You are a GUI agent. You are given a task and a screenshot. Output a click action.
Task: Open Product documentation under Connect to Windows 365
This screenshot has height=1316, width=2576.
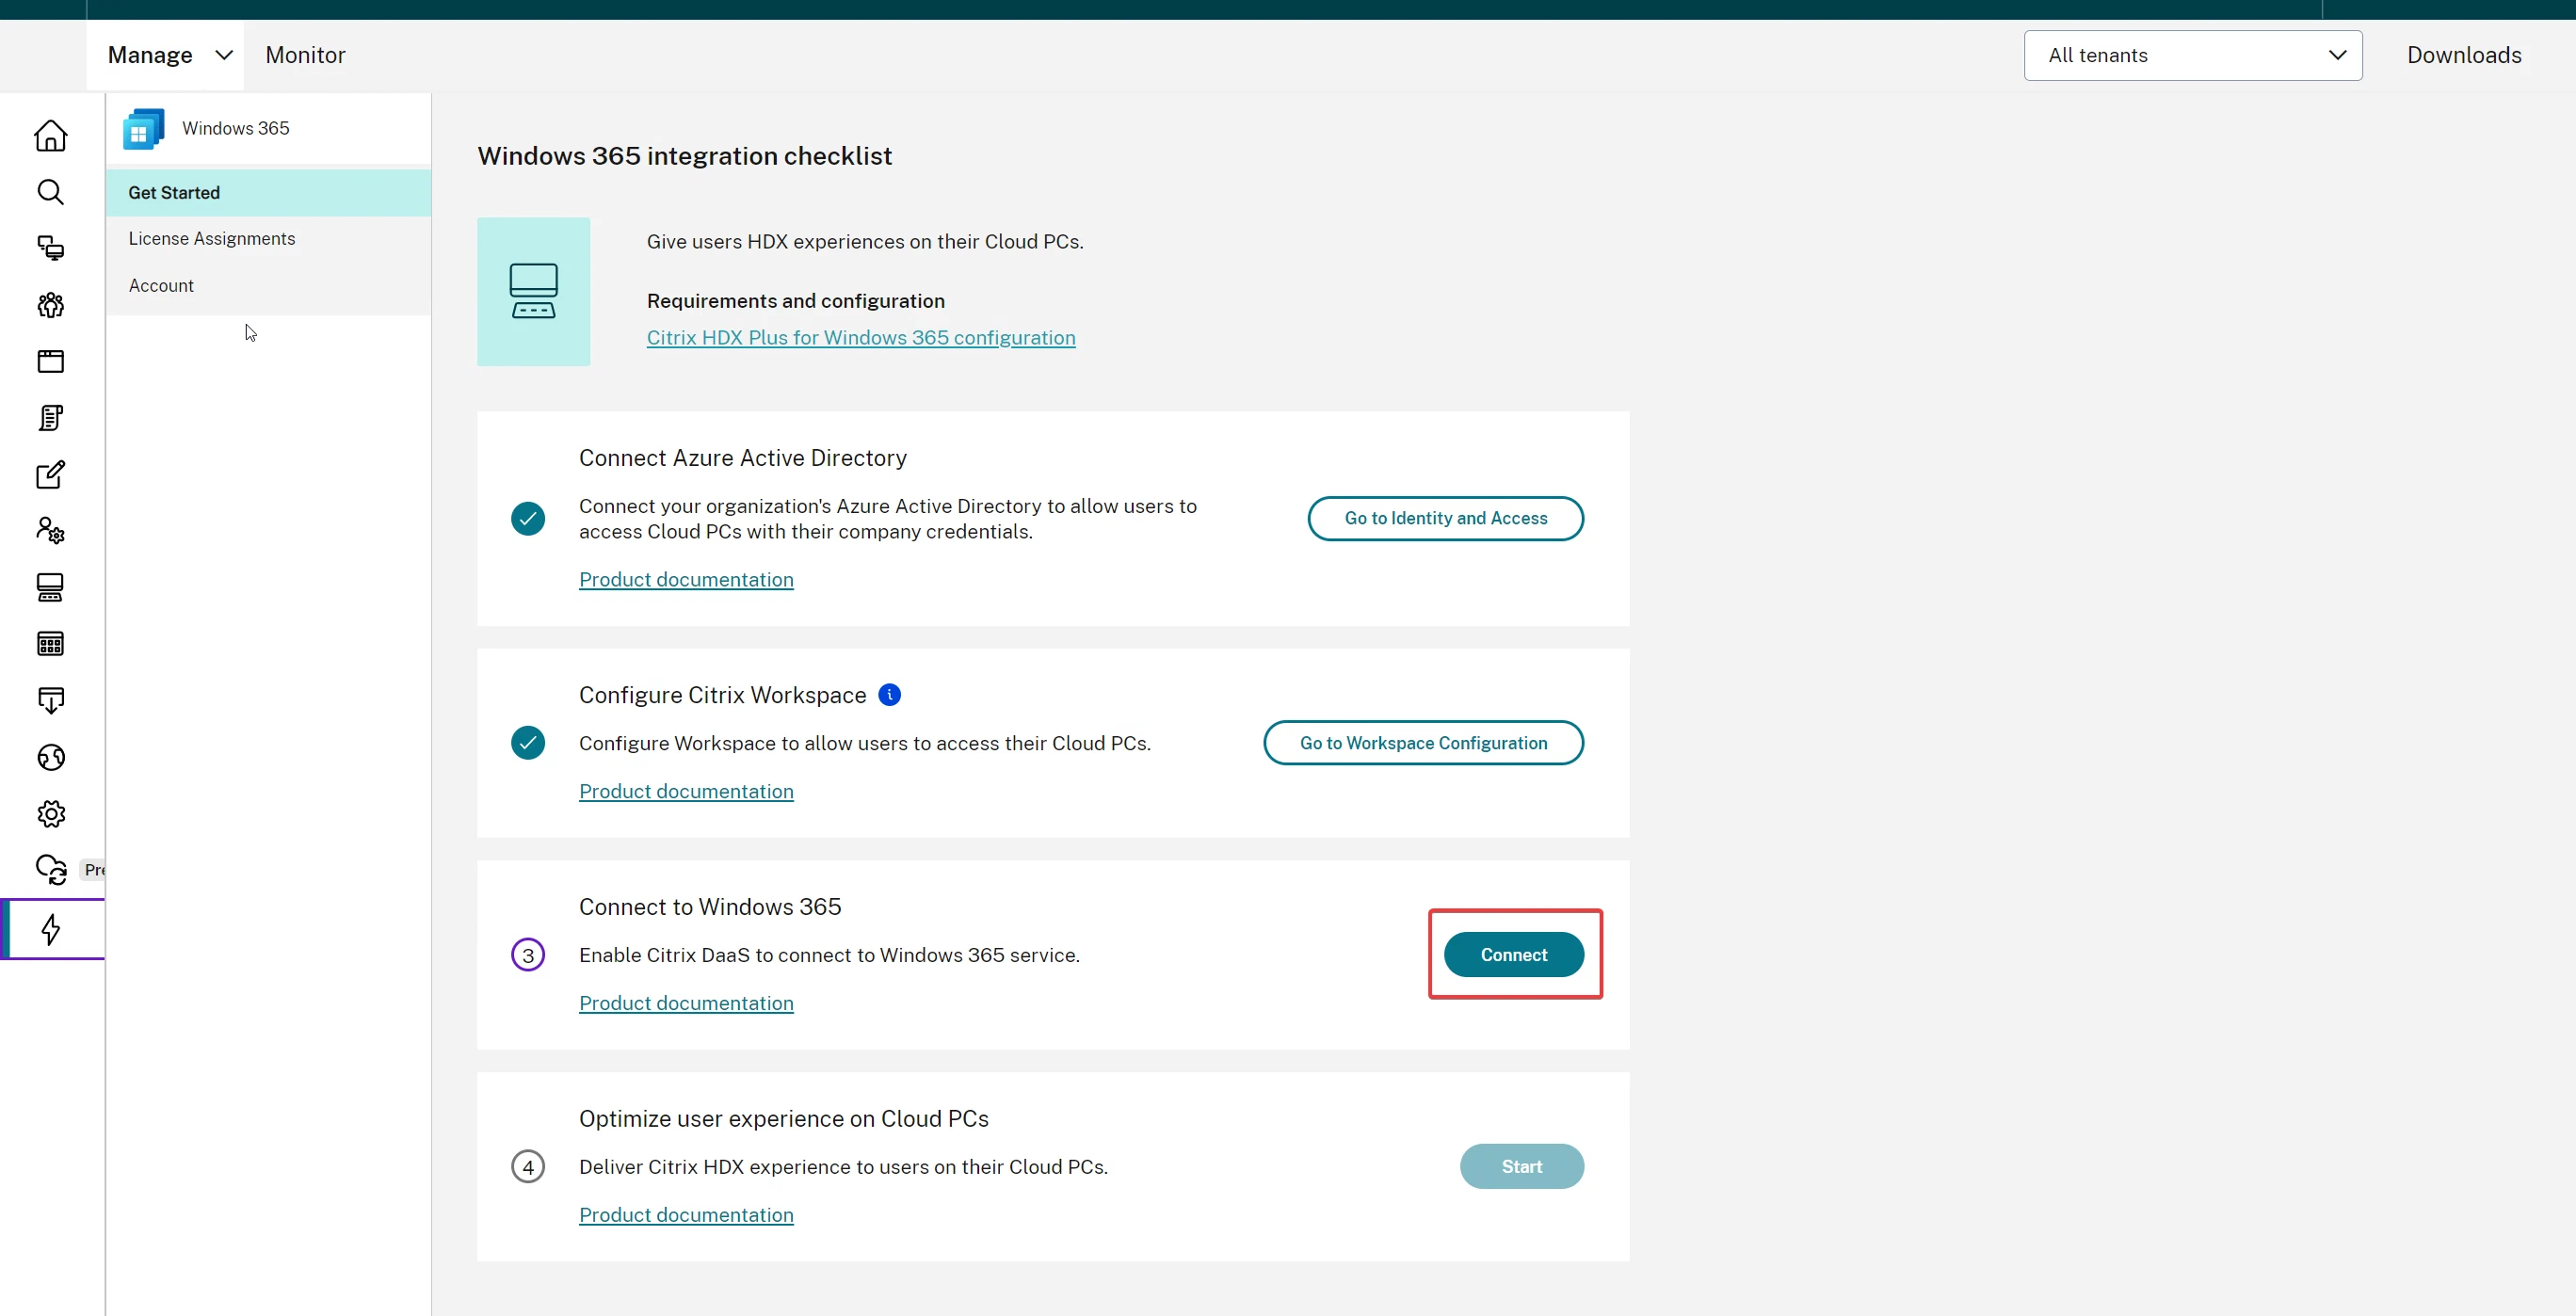tap(686, 1003)
